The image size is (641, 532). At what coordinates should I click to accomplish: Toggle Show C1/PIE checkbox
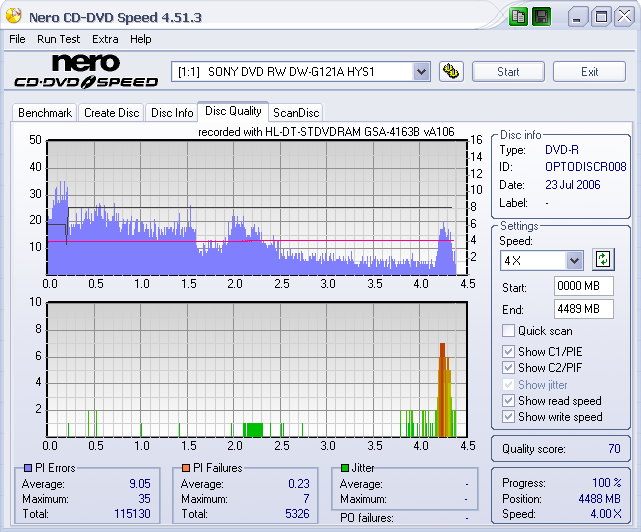point(509,351)
